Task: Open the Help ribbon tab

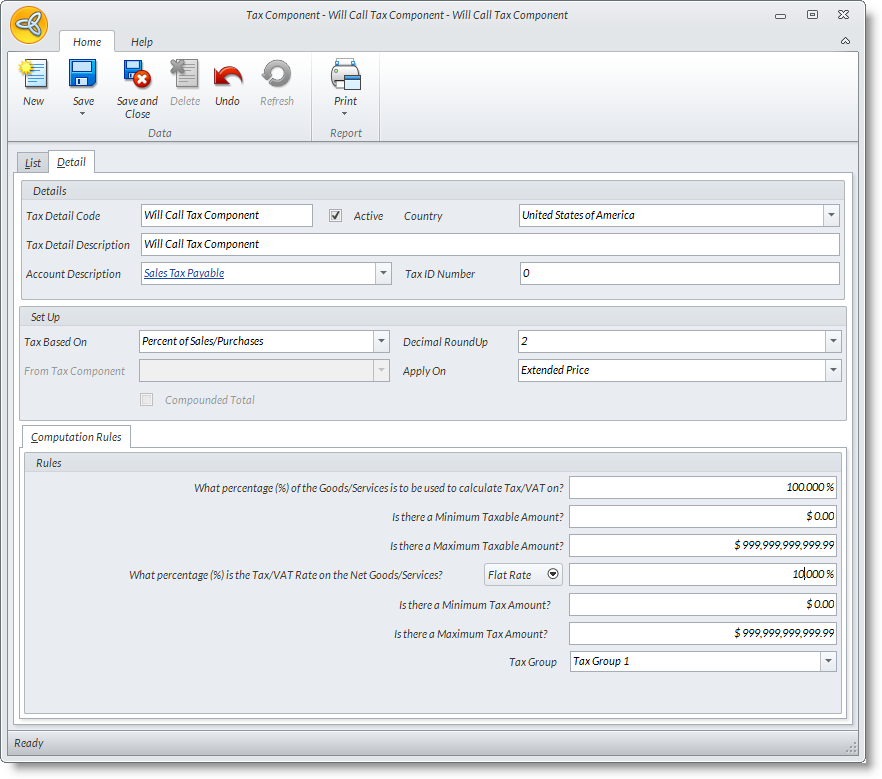Action: coord(142,42)
